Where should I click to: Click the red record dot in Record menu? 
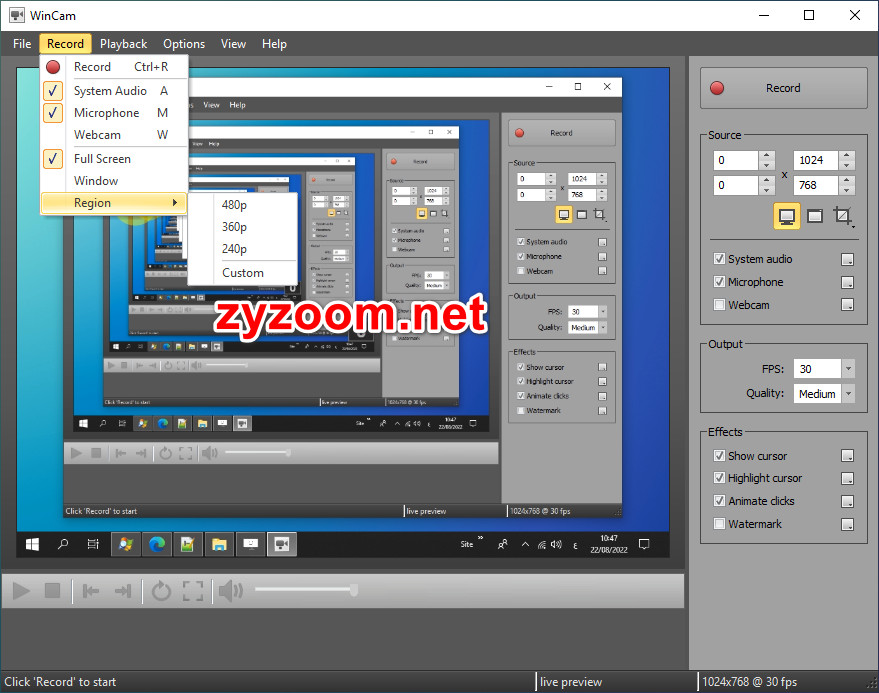[x=53, y=67]
